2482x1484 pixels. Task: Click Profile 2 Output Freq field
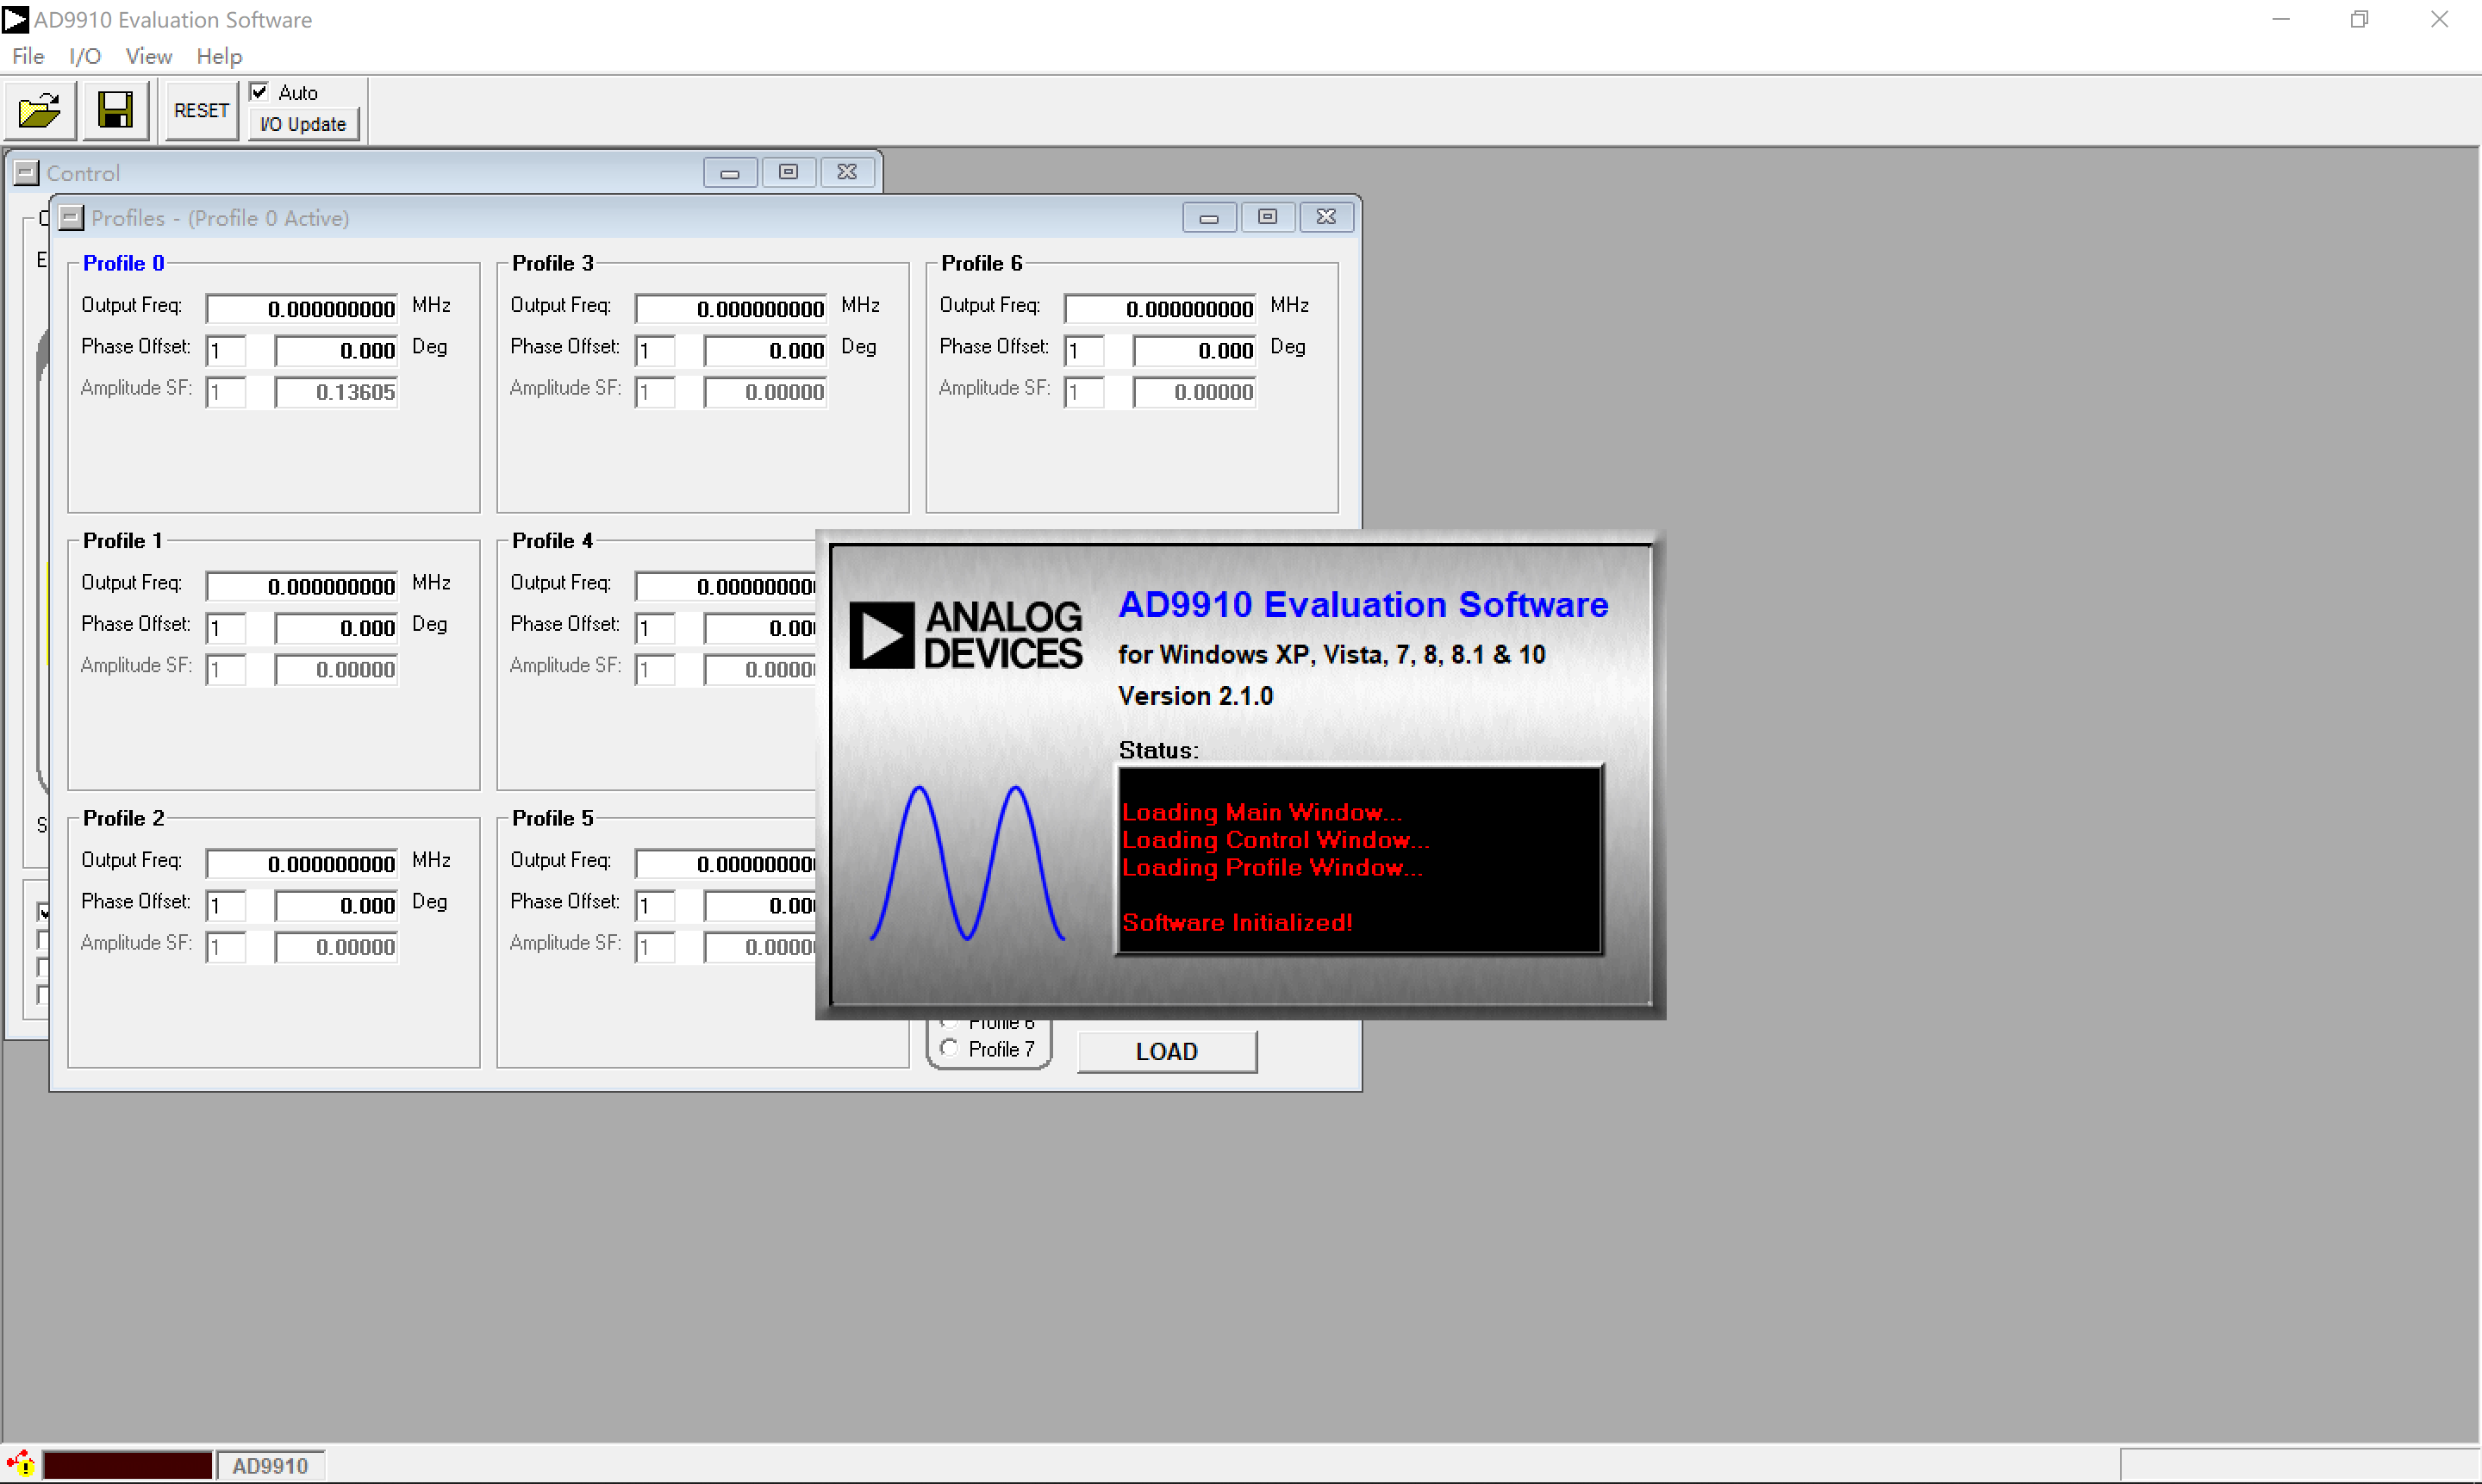pyautogui.click(x=302, y=863)
